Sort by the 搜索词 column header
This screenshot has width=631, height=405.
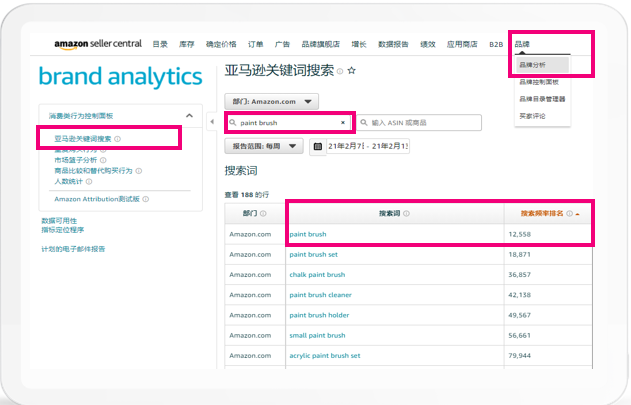[x=389, y=213]
